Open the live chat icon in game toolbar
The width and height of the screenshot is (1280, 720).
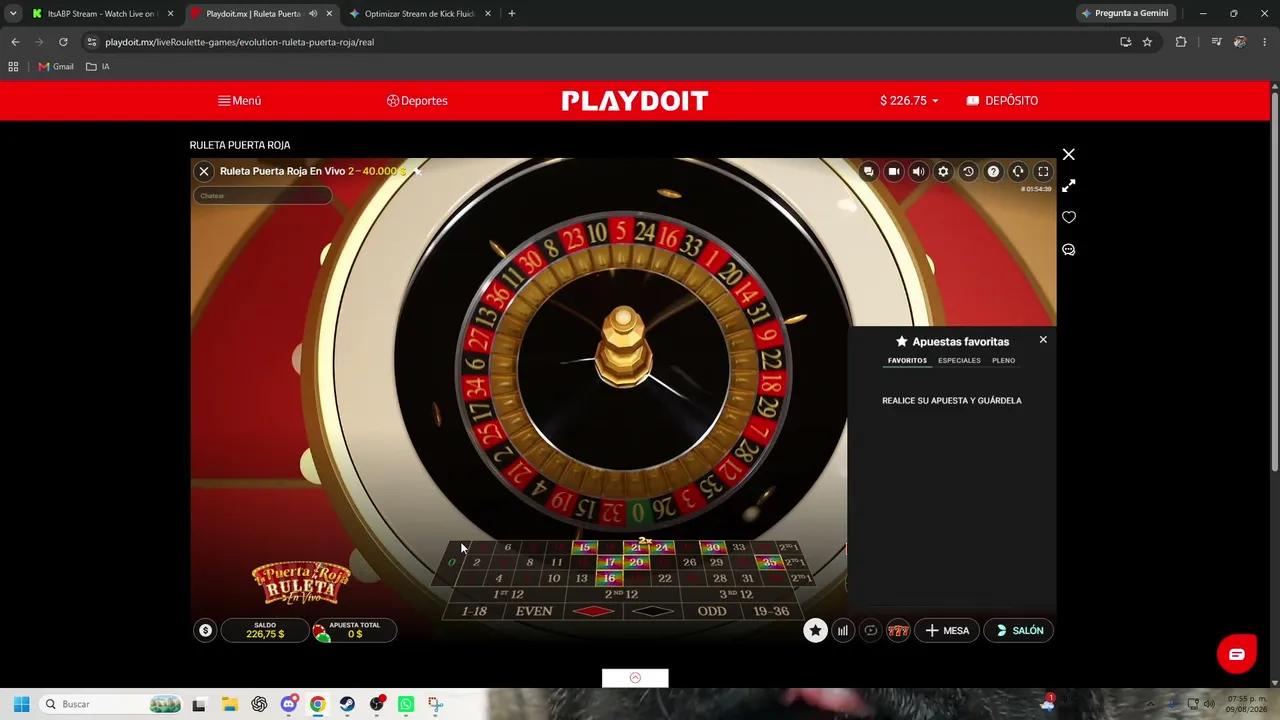tap(869, 172)
